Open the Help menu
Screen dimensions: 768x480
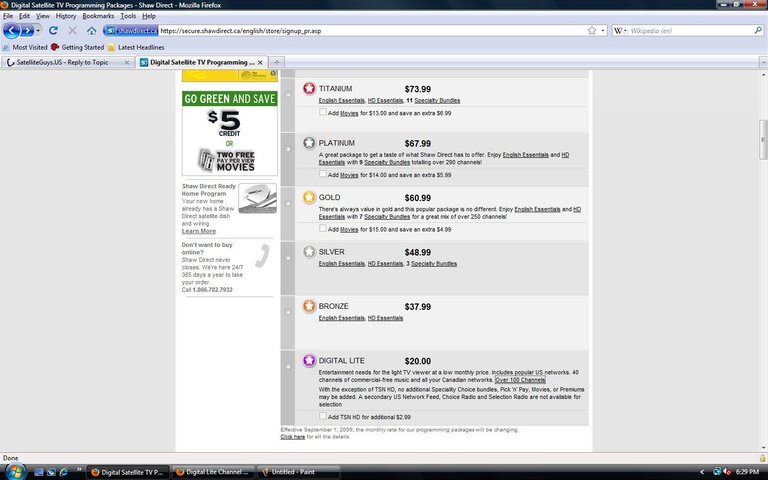(x=149, y=16)
